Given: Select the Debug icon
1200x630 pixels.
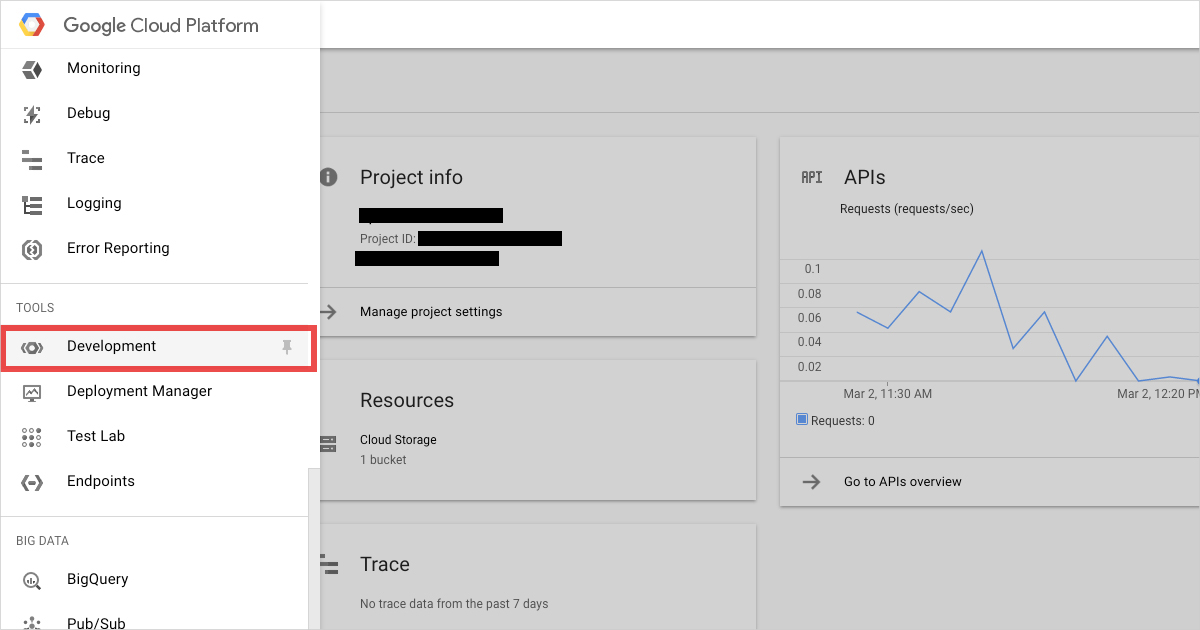Looking at the screenshot, I should pyautogui.click(x=32, y=114).
